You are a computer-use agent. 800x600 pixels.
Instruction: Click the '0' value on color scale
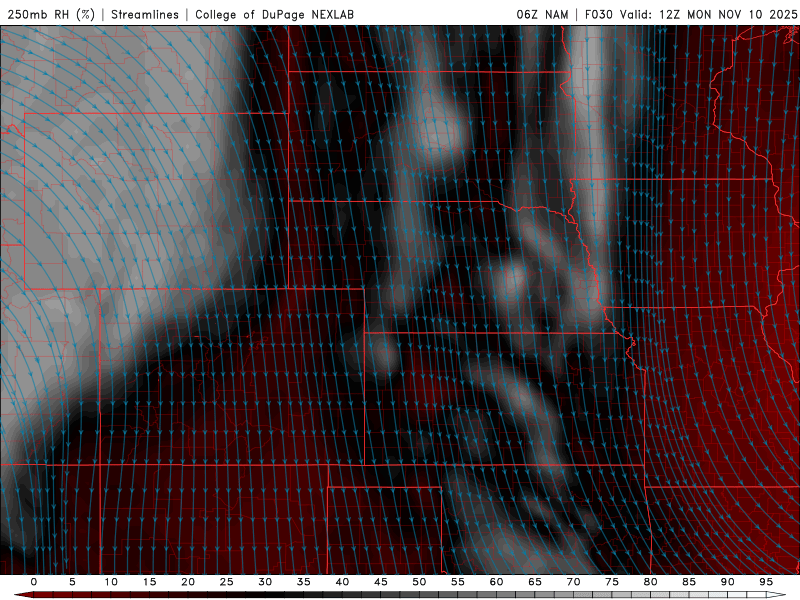coord(34,582)
